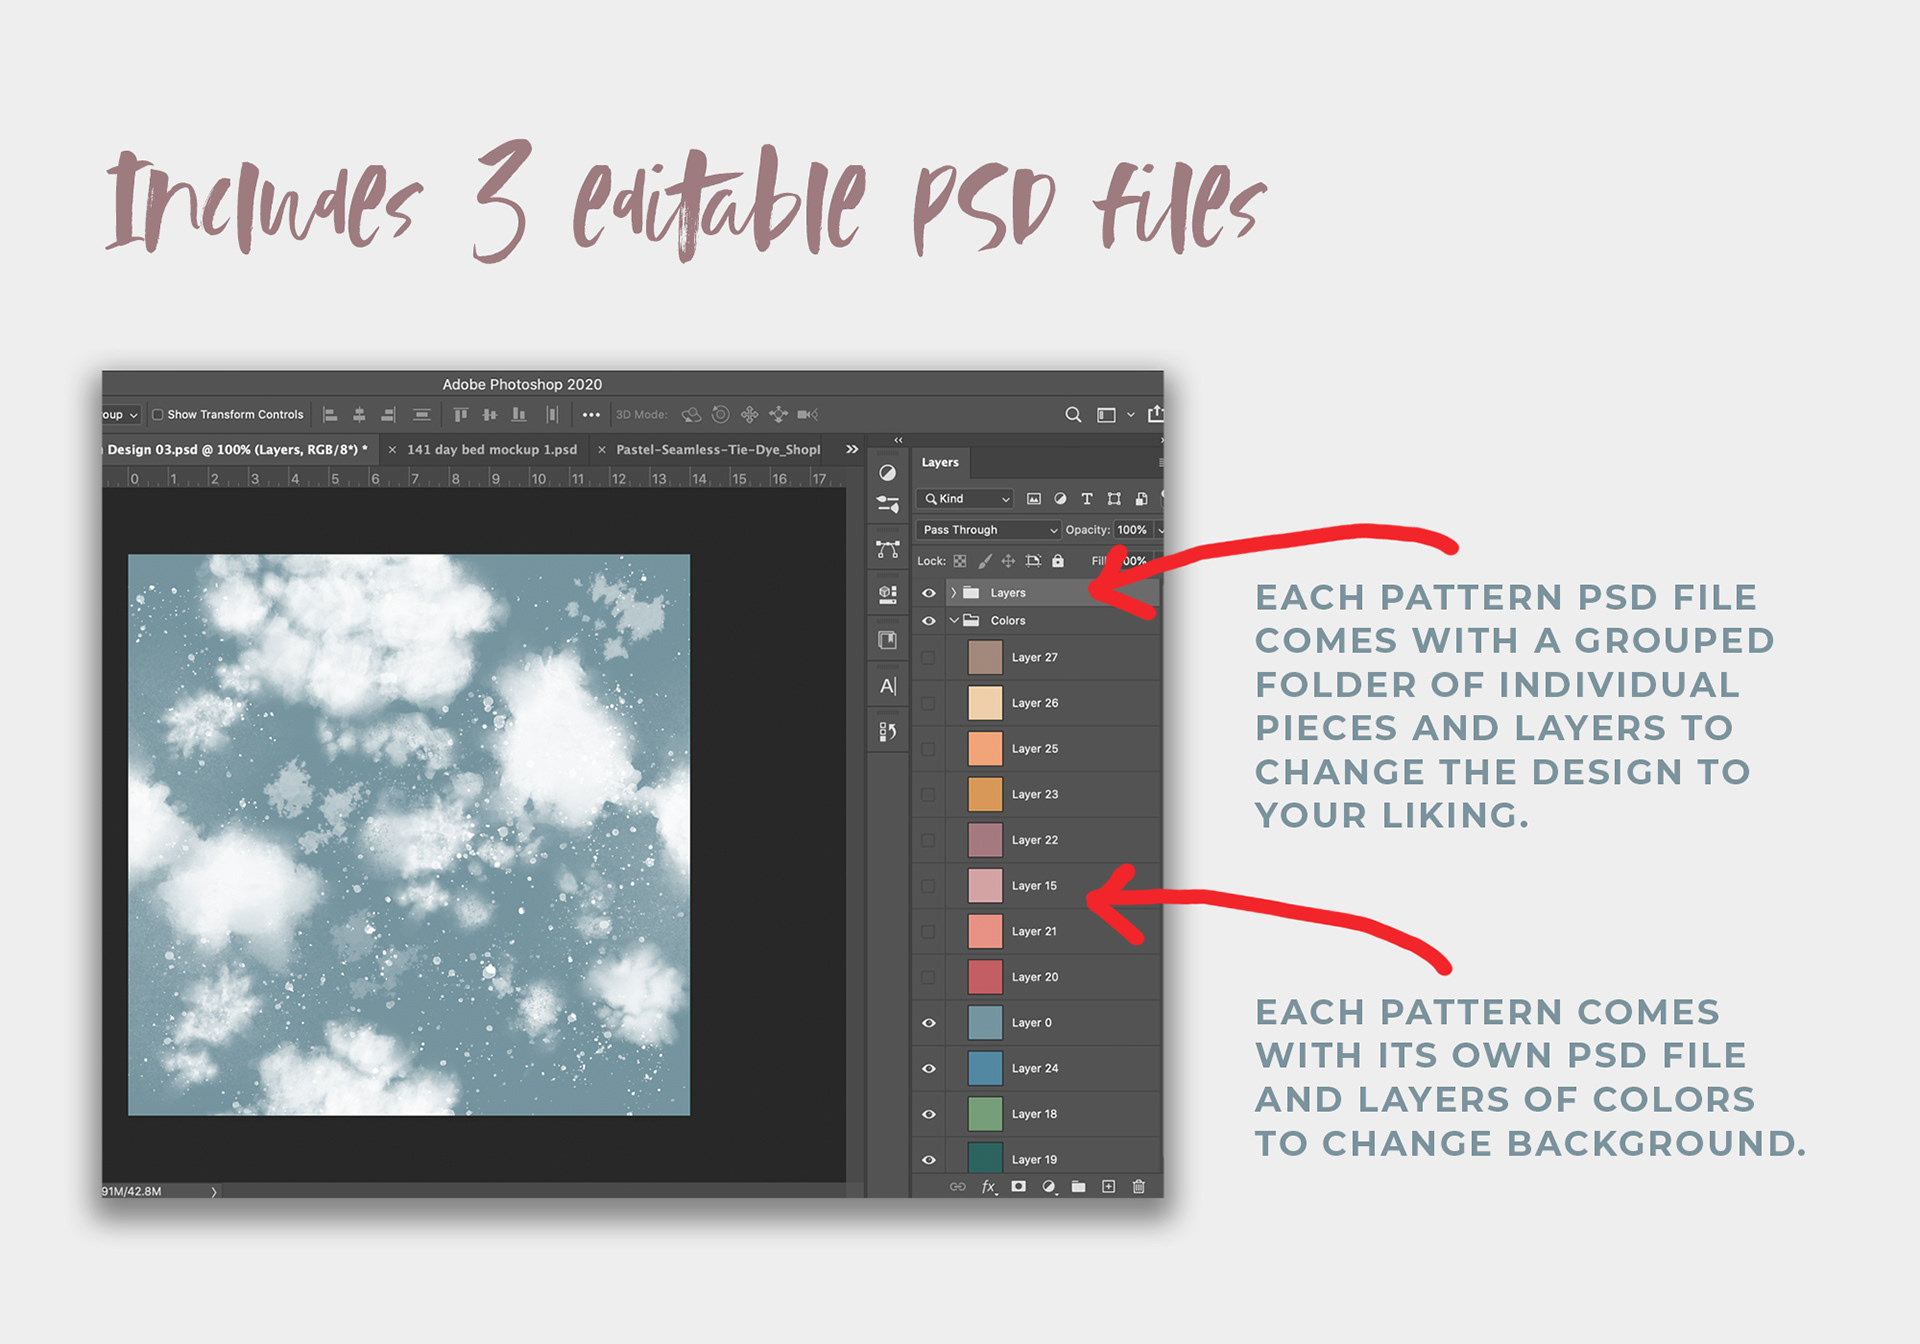The image size is (1920, 1344).
Task: Switch to Design 03.psd document tab
Action: 238,450
